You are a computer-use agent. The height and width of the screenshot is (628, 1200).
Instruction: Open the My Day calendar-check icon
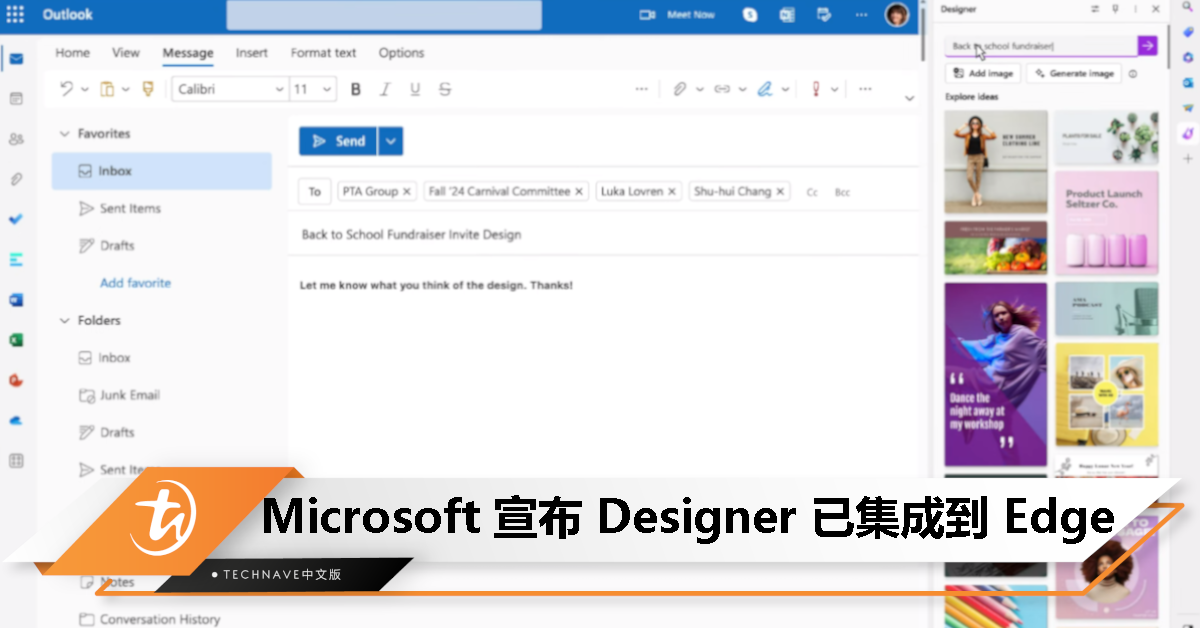click(x=824, y=15)
